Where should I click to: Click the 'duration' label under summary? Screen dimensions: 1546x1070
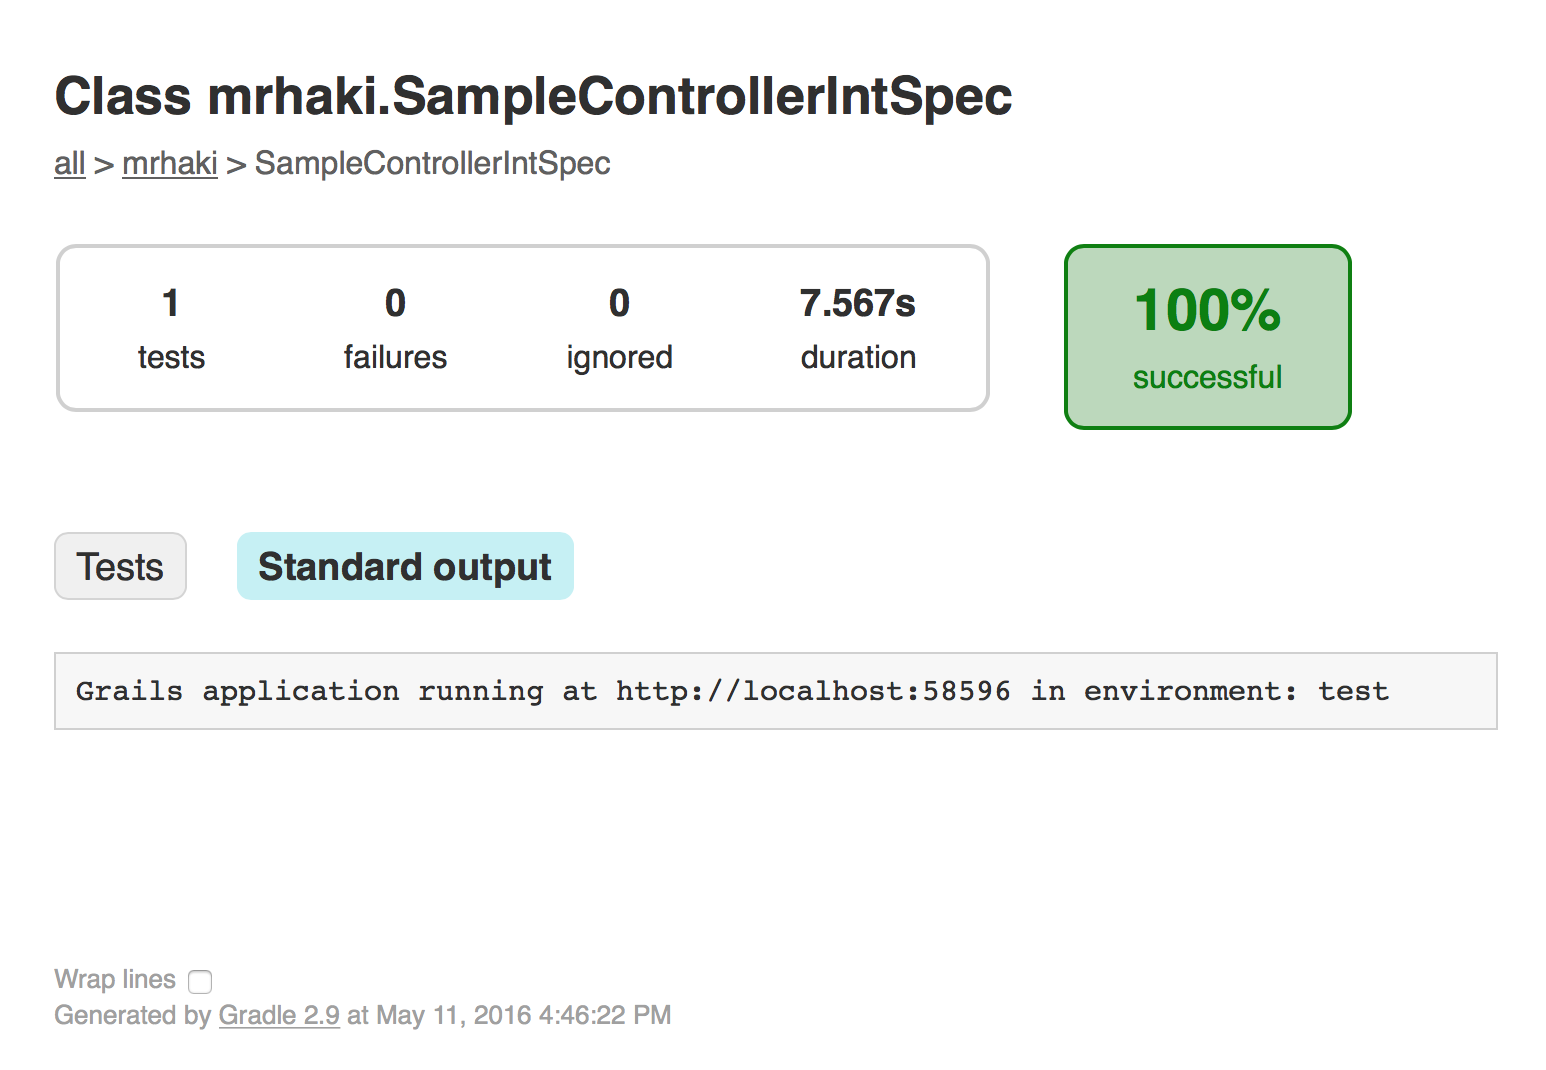(x=858, y=357)
